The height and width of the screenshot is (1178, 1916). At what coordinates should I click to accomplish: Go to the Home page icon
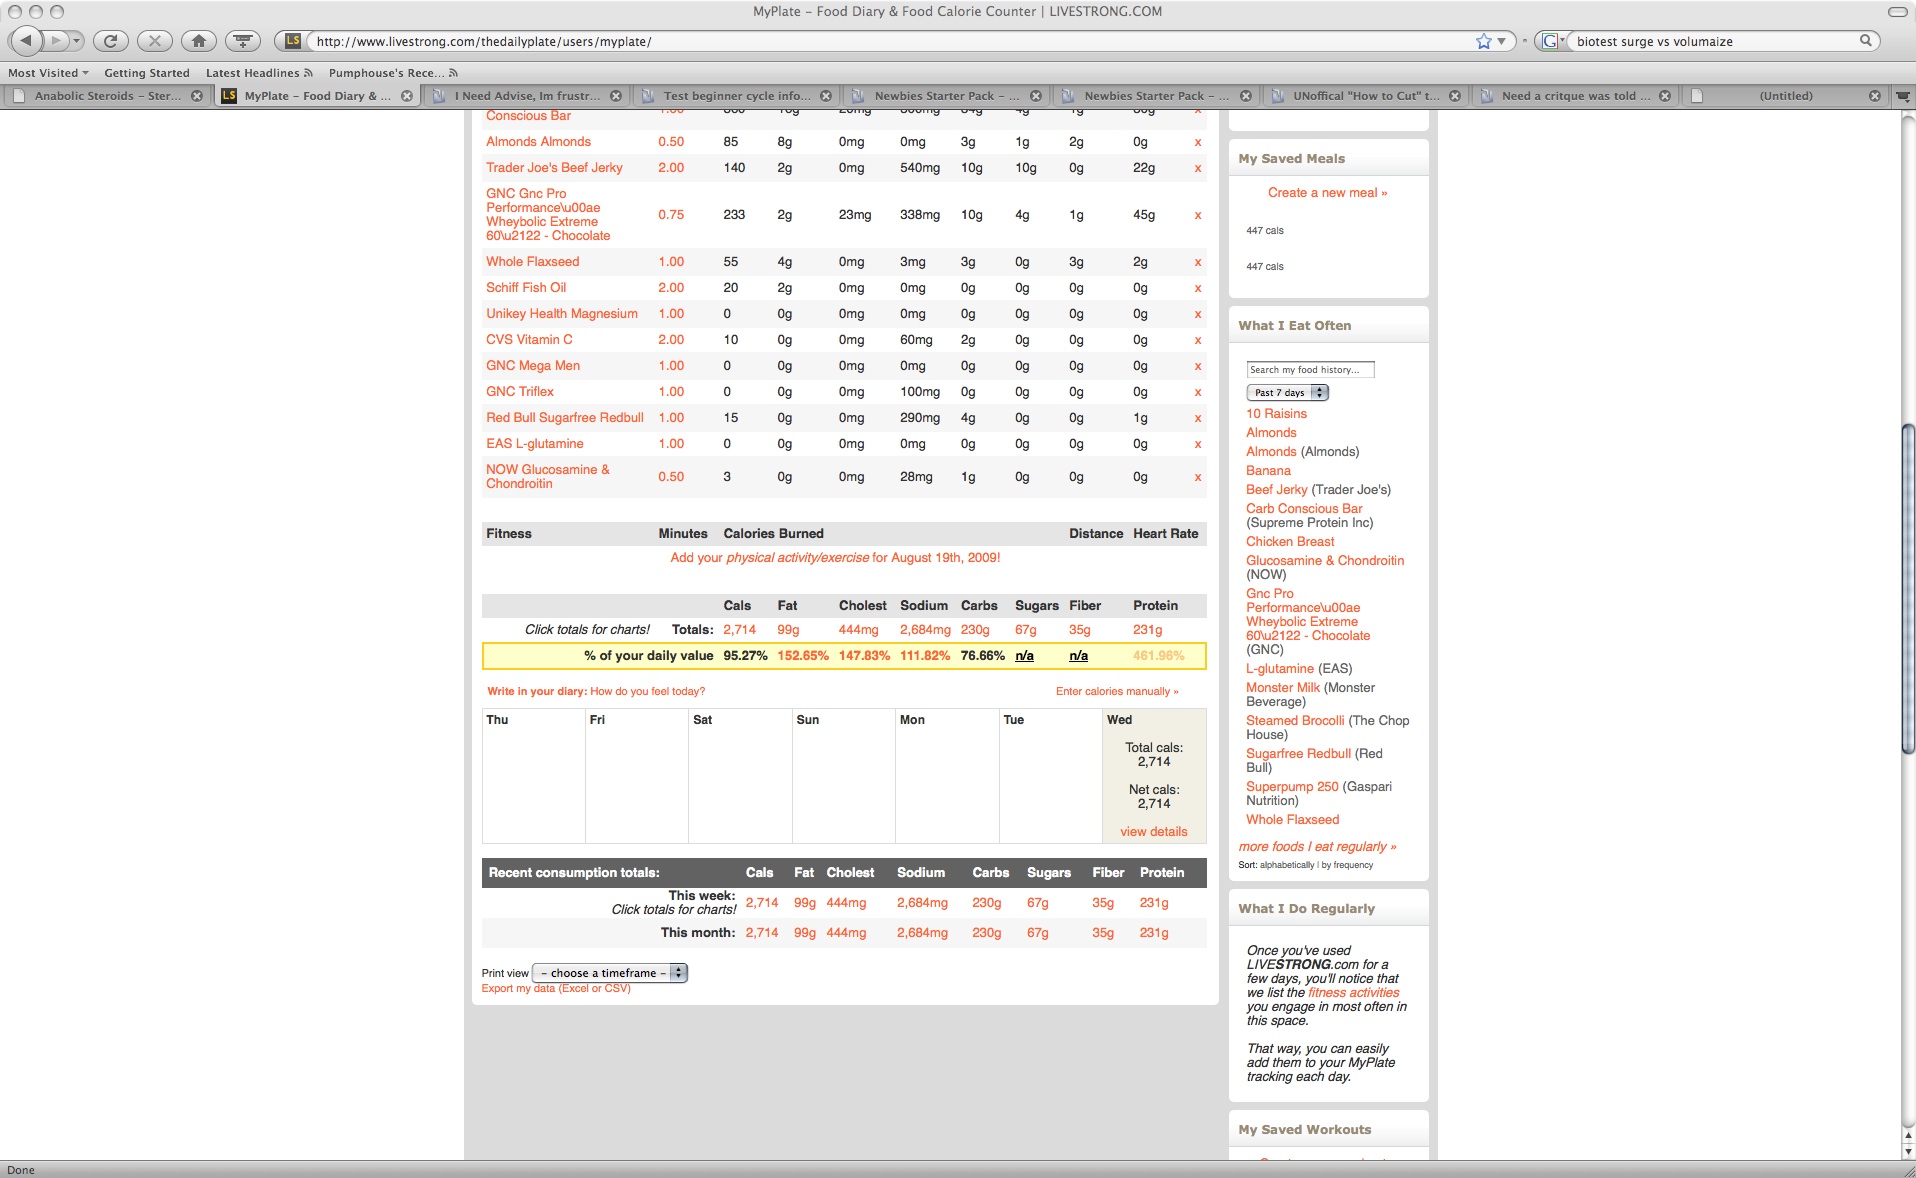tap(198, 41)
